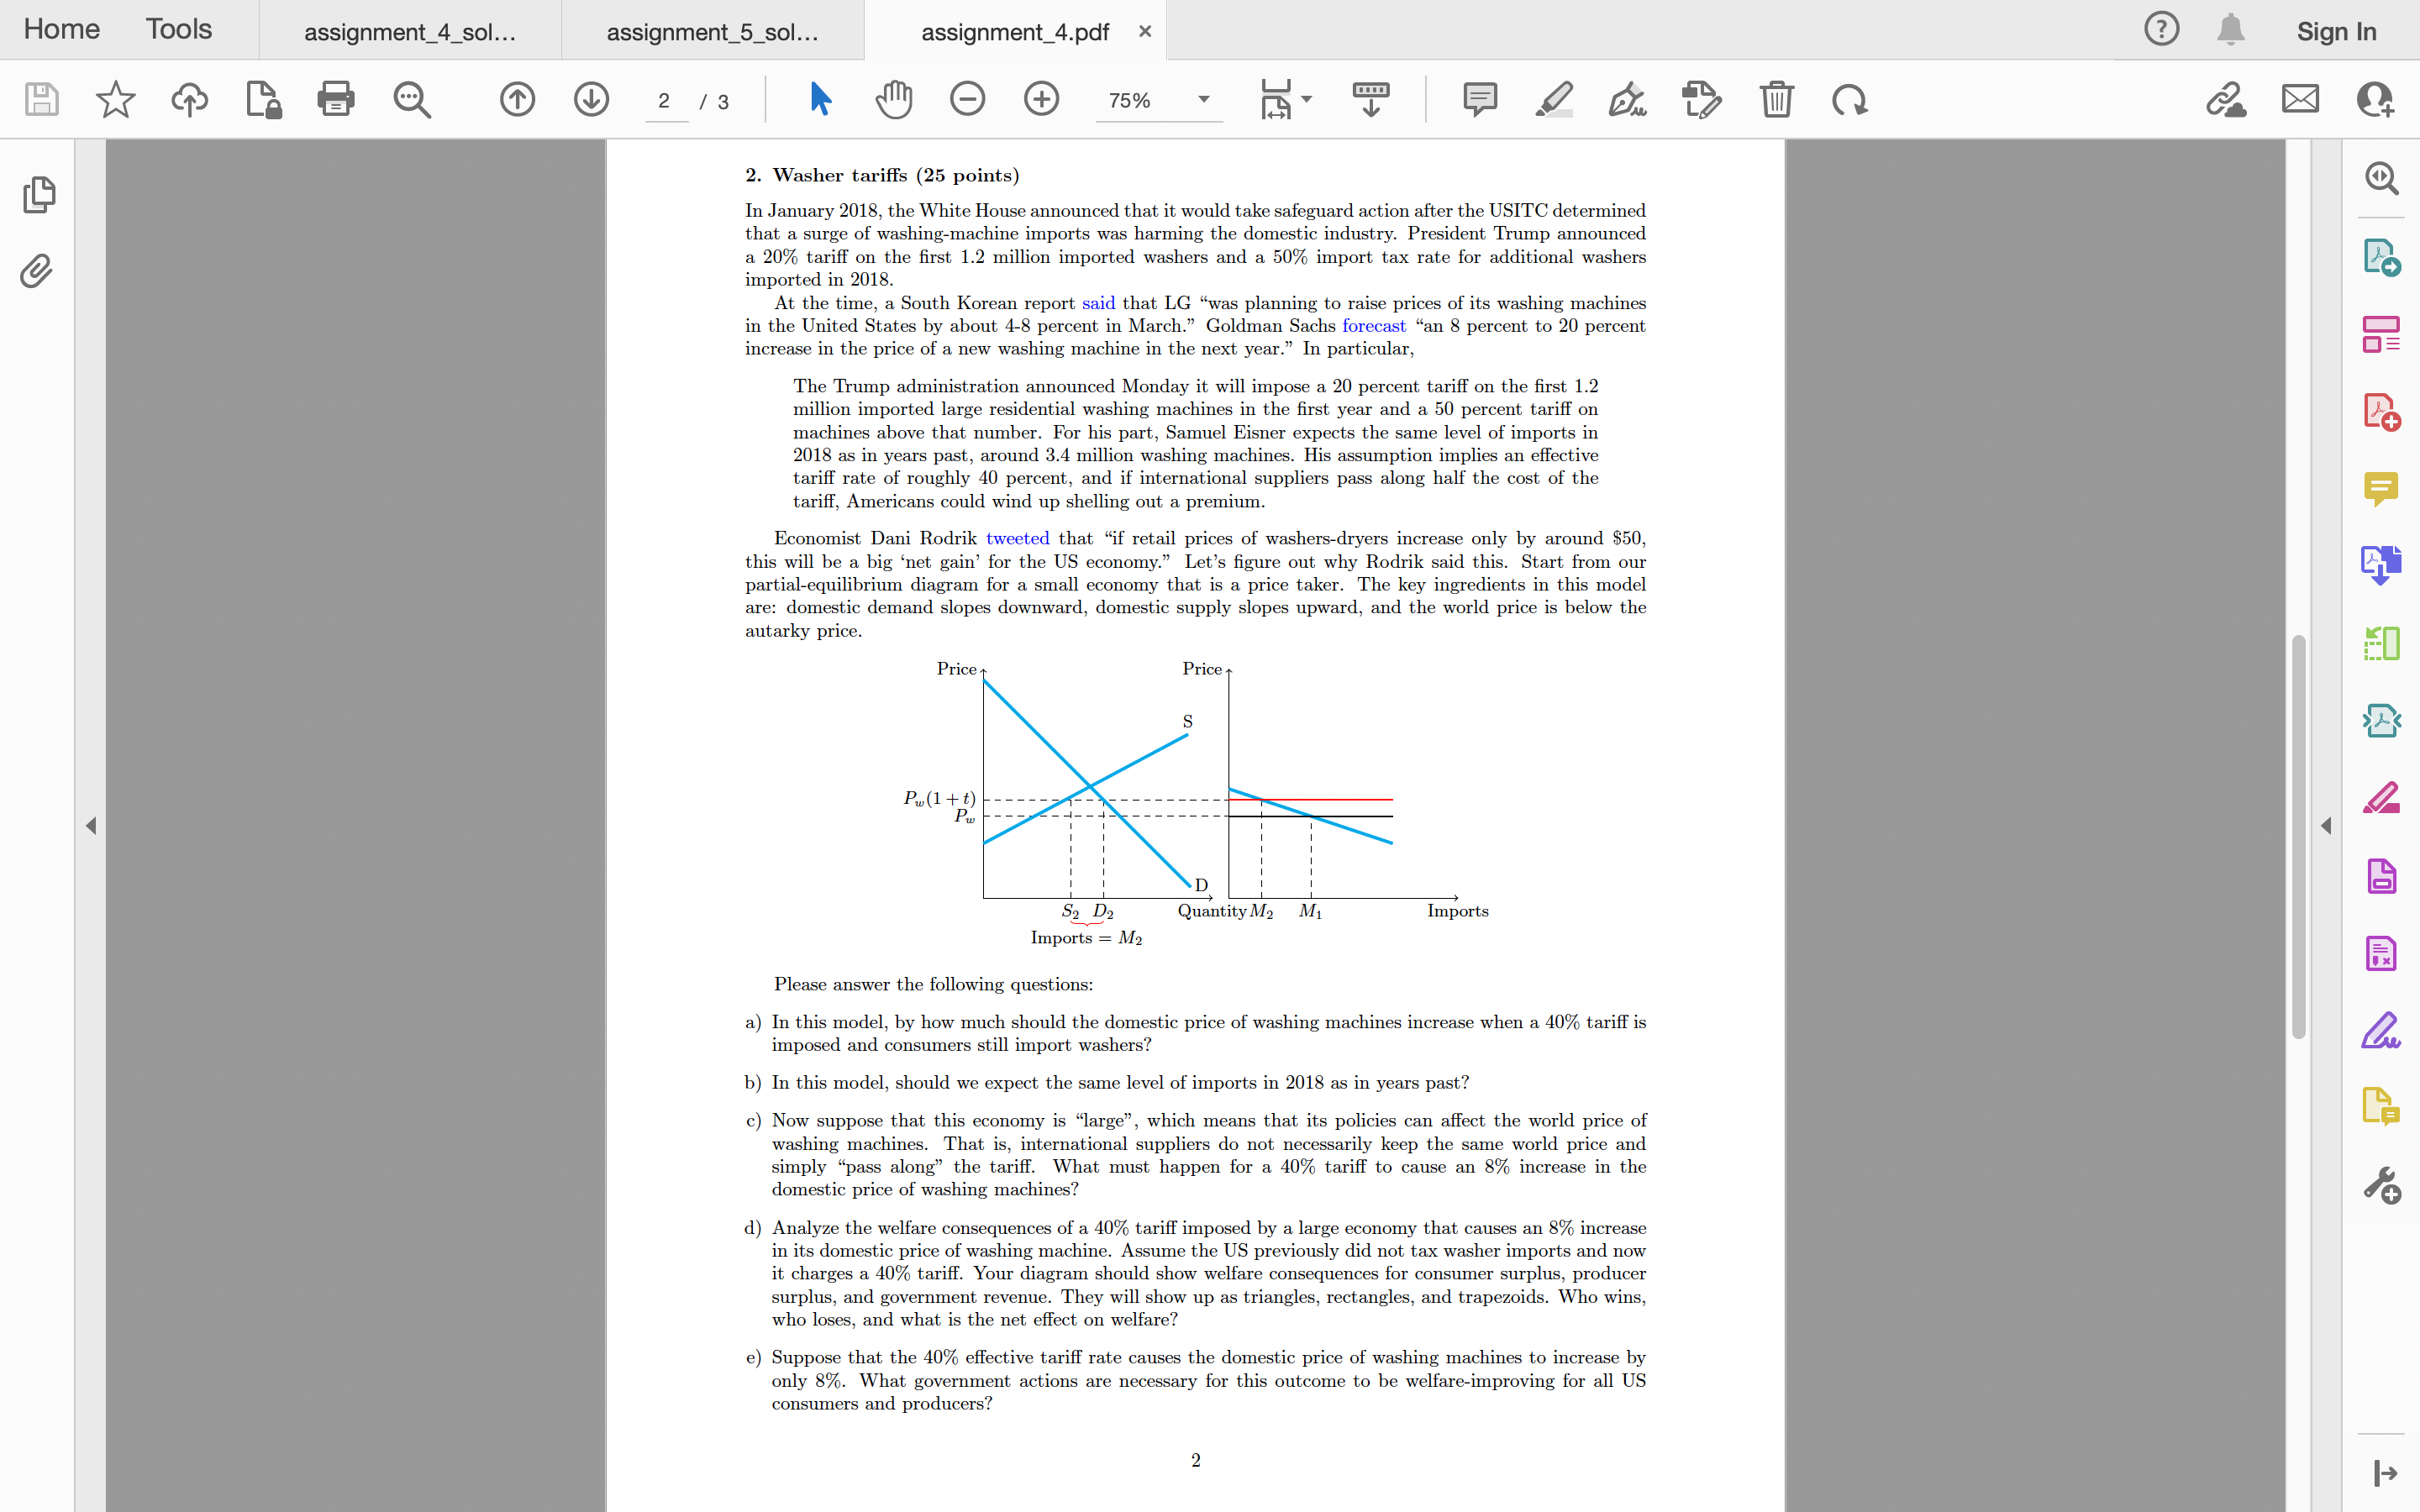Select the Hand tool for panning

click(893, 99)
